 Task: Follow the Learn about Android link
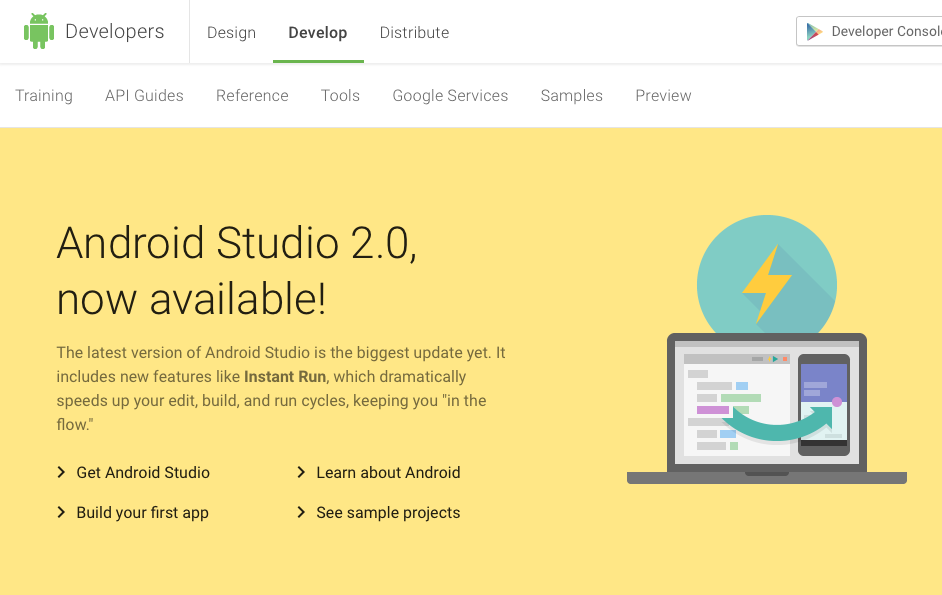[388, 472]
